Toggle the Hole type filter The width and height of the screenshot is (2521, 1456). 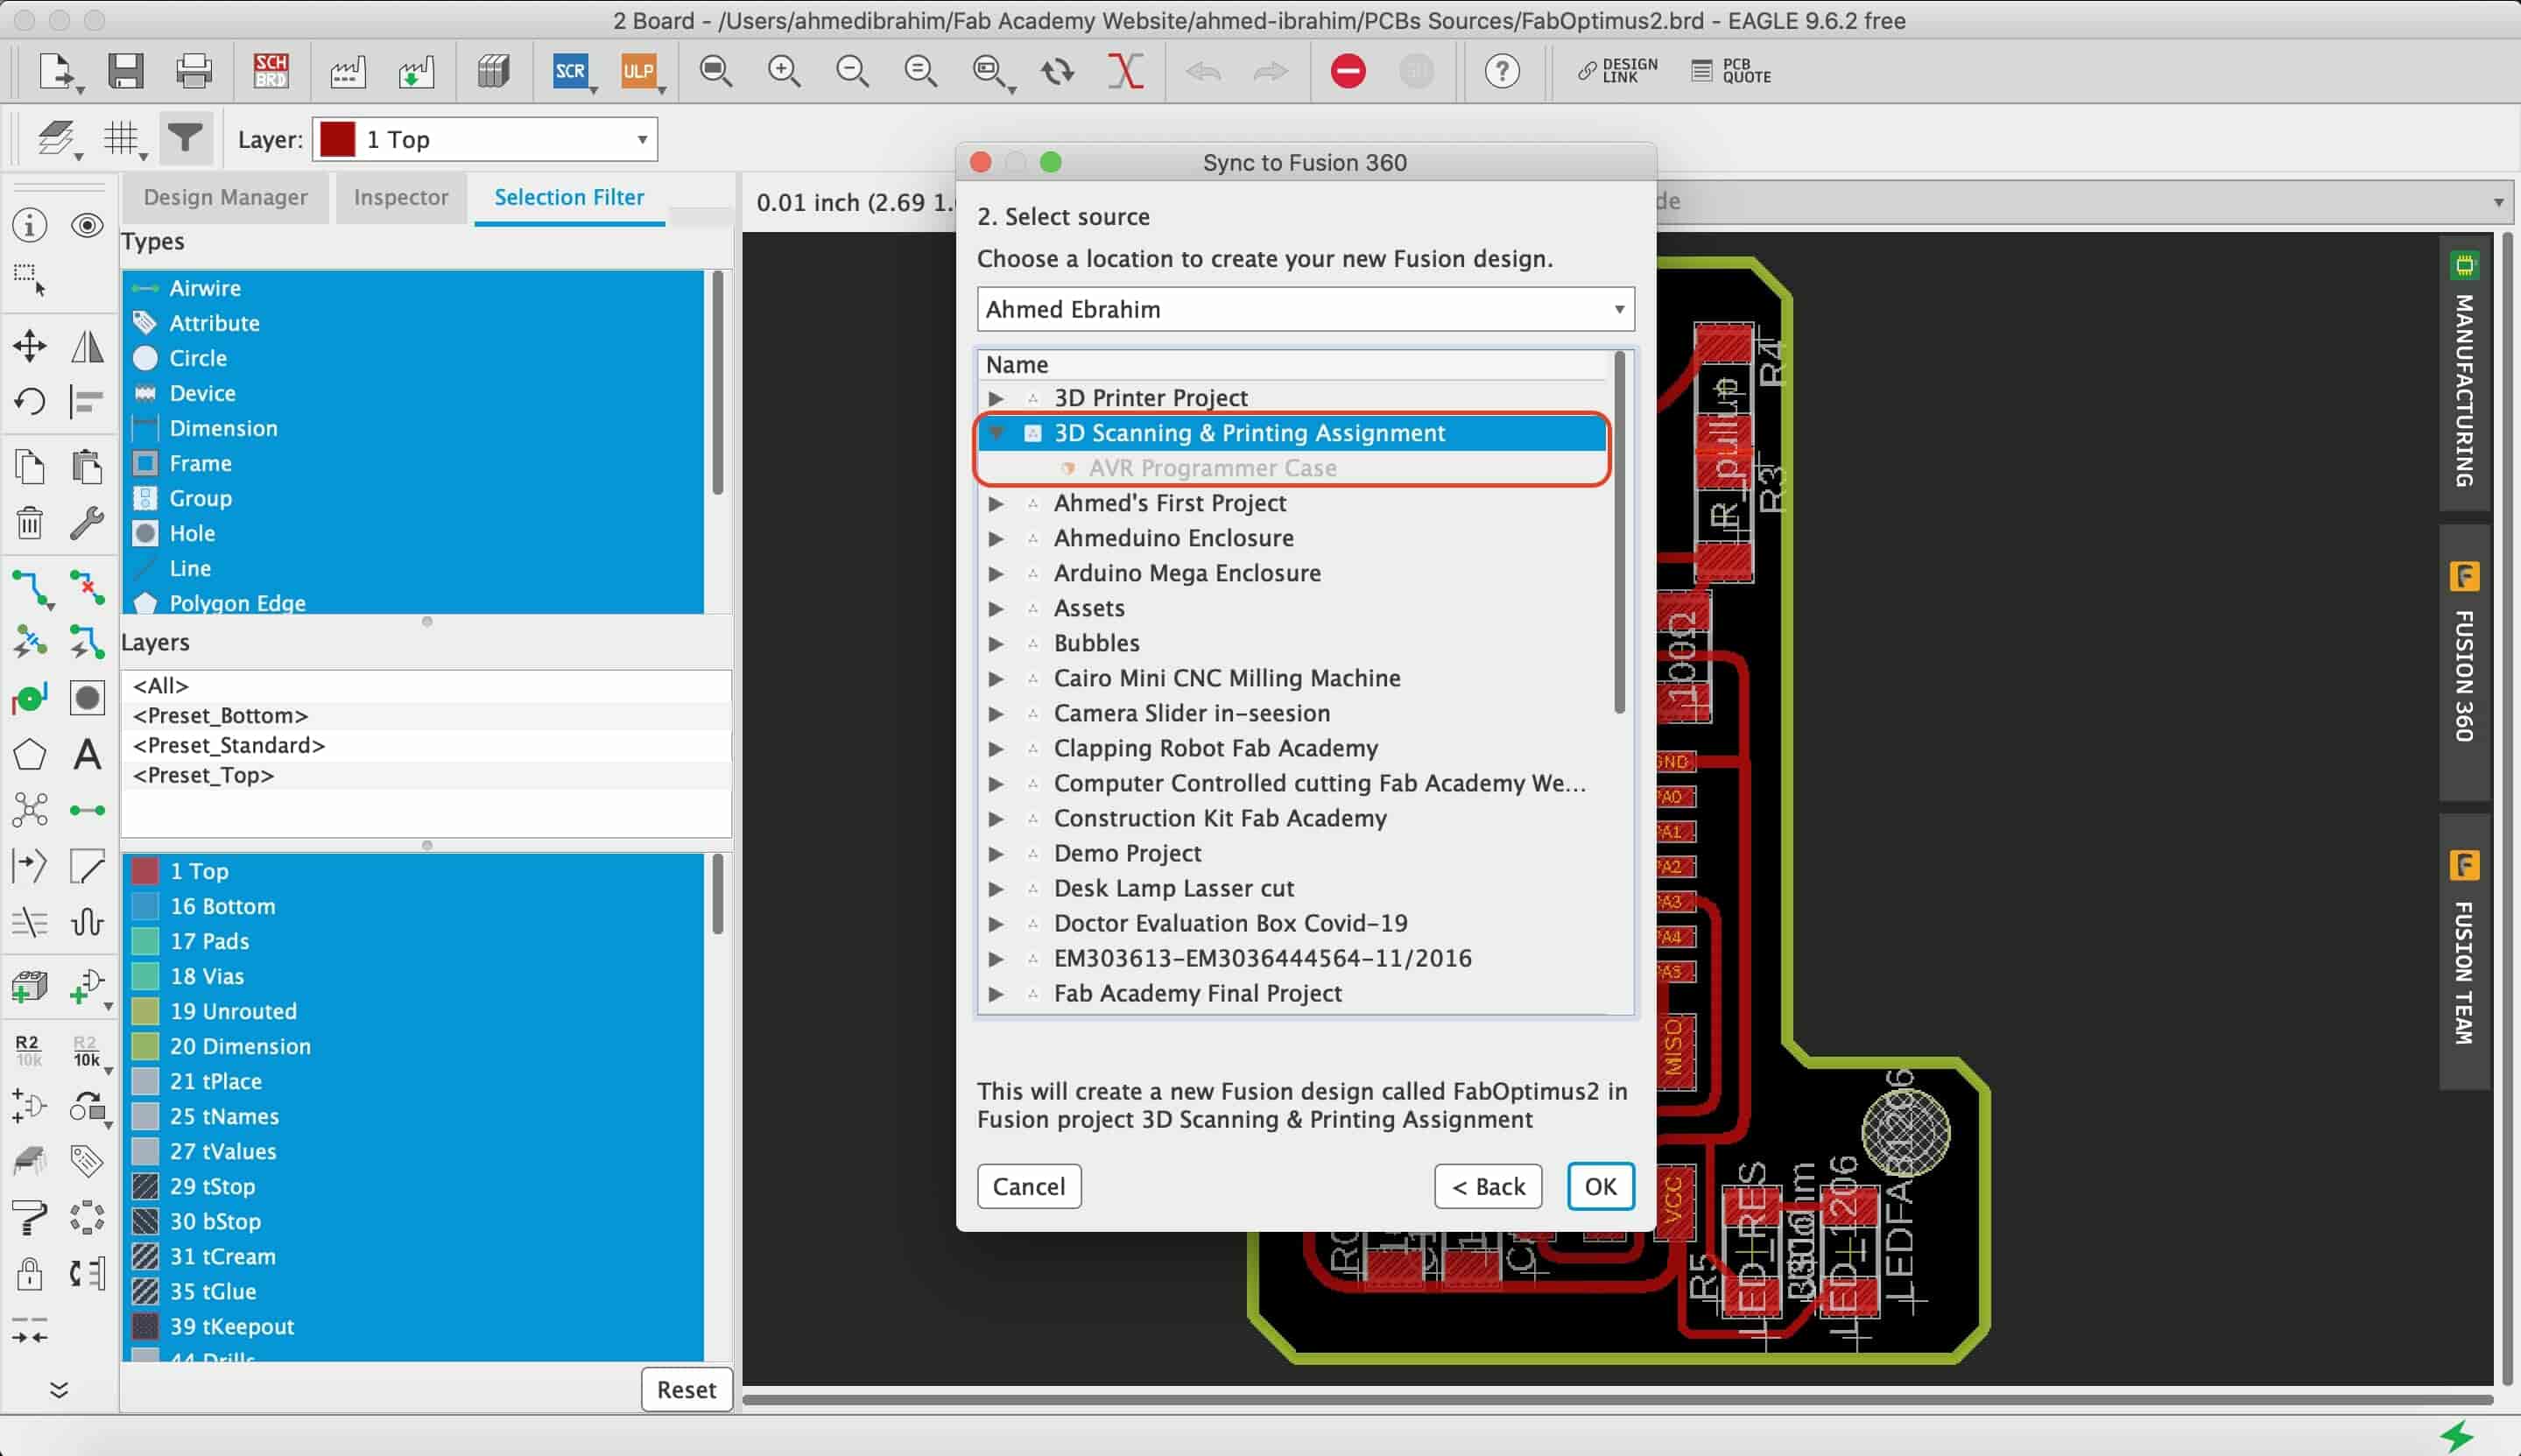[x=413, y=533]
